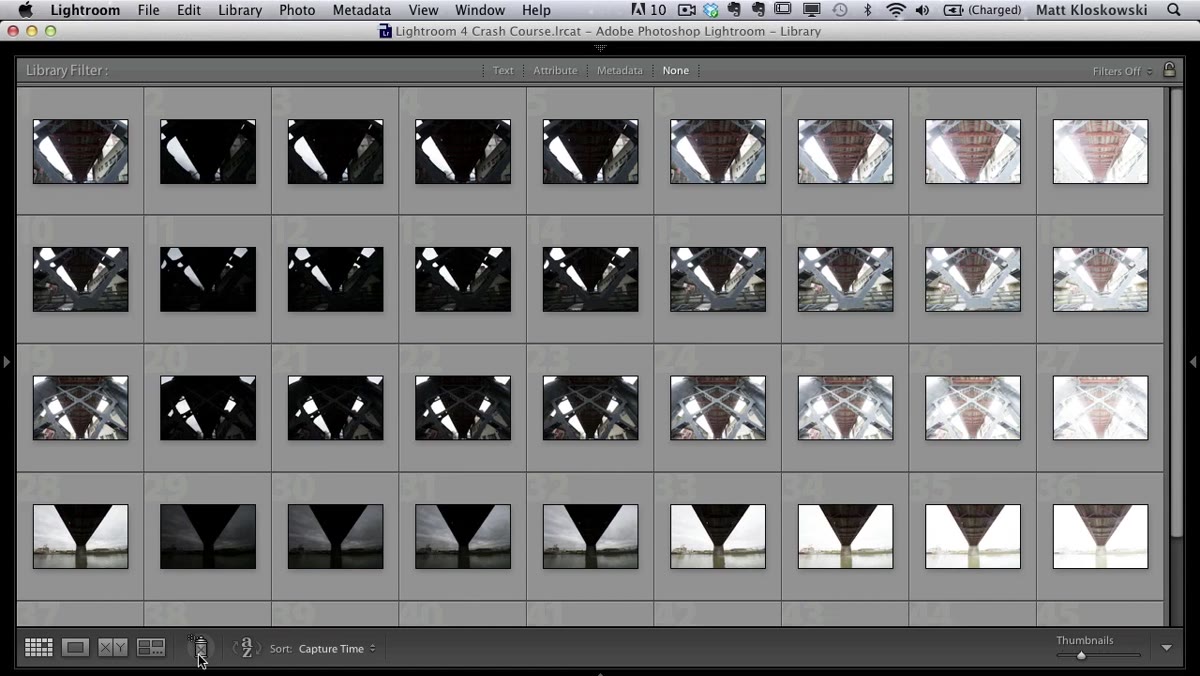Expand the top Module Picker panel
Screen dimensions: 1200x676
(x=600, y=47)
